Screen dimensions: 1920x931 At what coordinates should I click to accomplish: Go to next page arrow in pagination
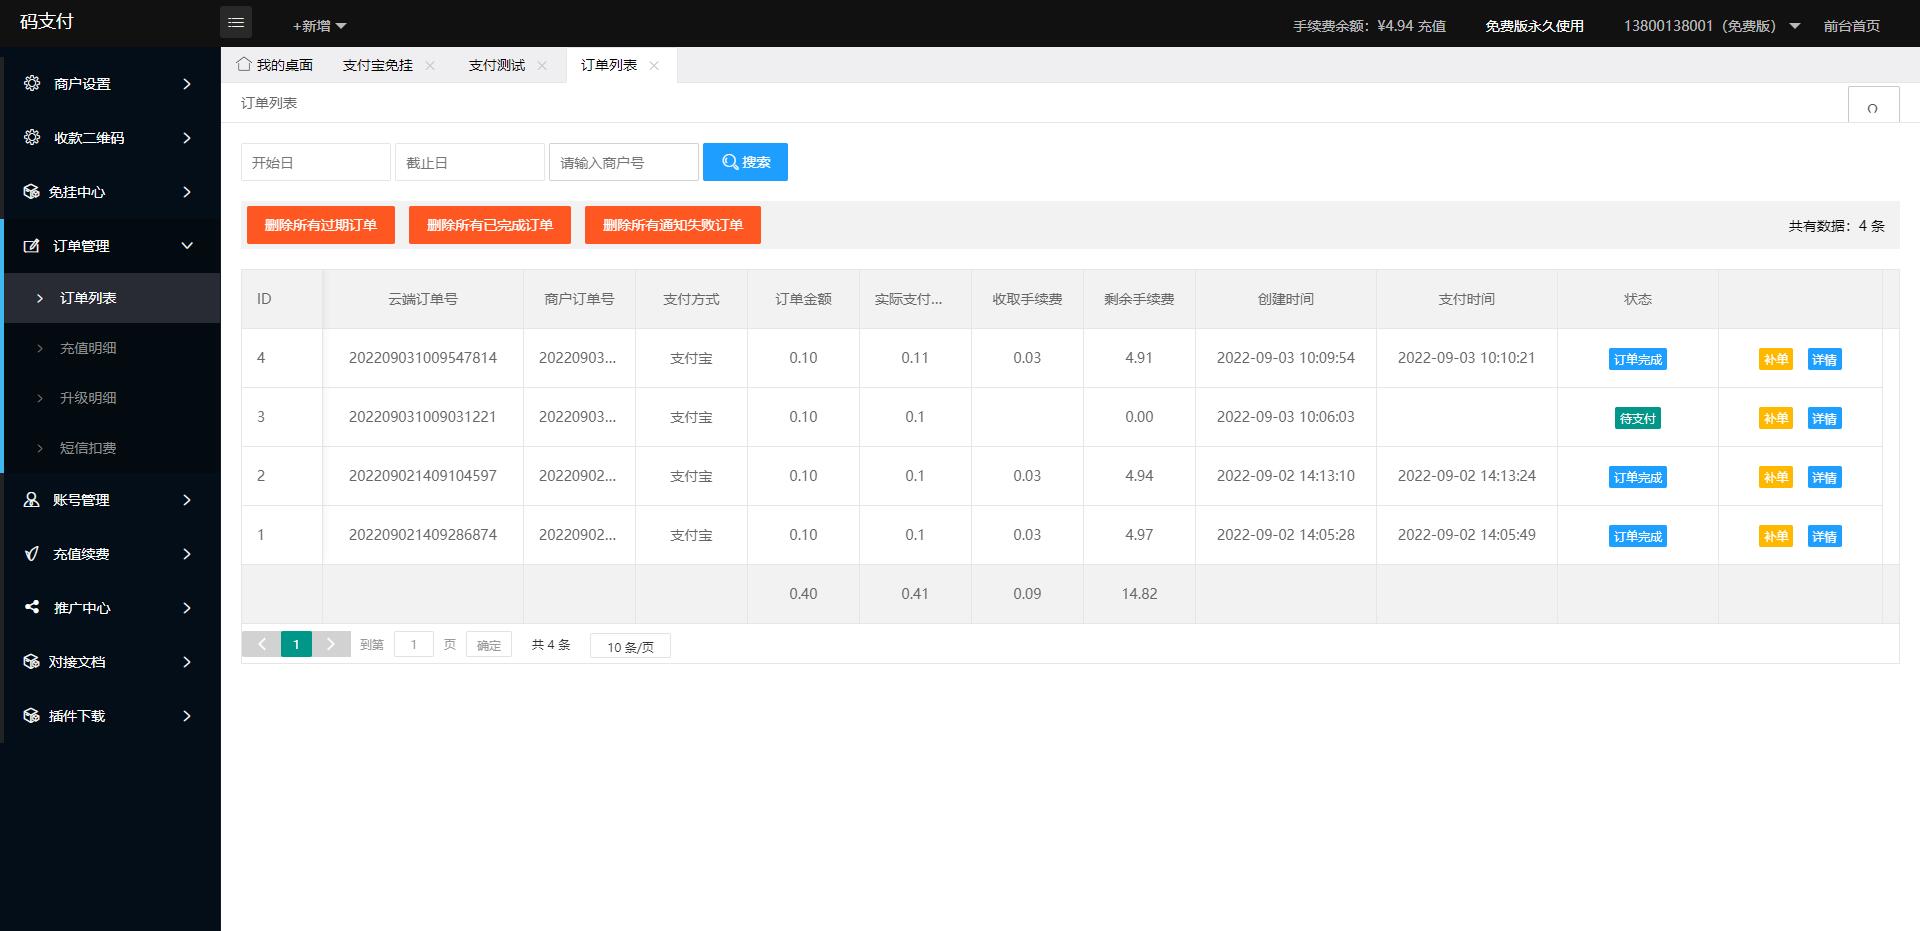(x=331, y=644)
